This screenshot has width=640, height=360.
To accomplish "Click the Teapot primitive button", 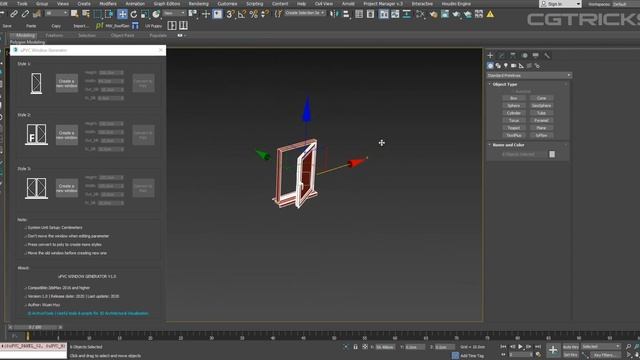I will tap(514, 128).
